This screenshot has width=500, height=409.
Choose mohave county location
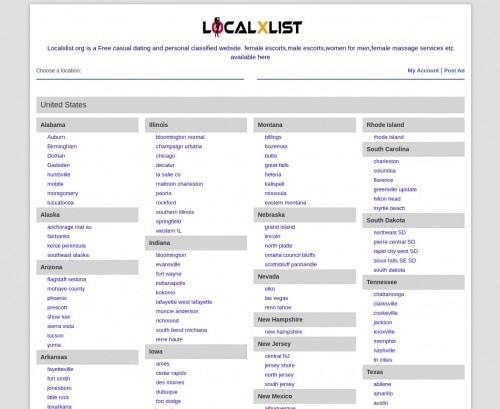(66, 289)
